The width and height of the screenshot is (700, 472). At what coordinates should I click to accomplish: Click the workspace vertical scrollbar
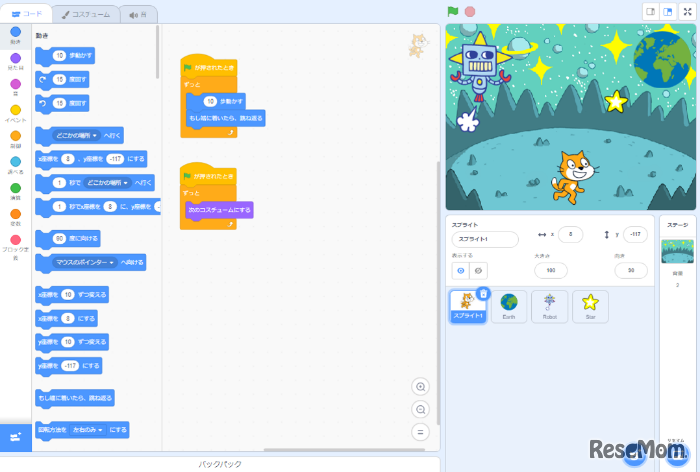tap(438, 292)
